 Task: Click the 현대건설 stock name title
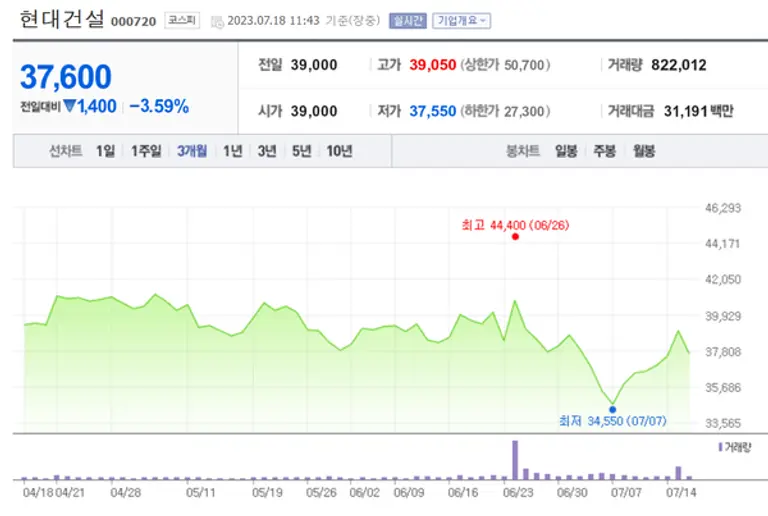coord(61,20)
